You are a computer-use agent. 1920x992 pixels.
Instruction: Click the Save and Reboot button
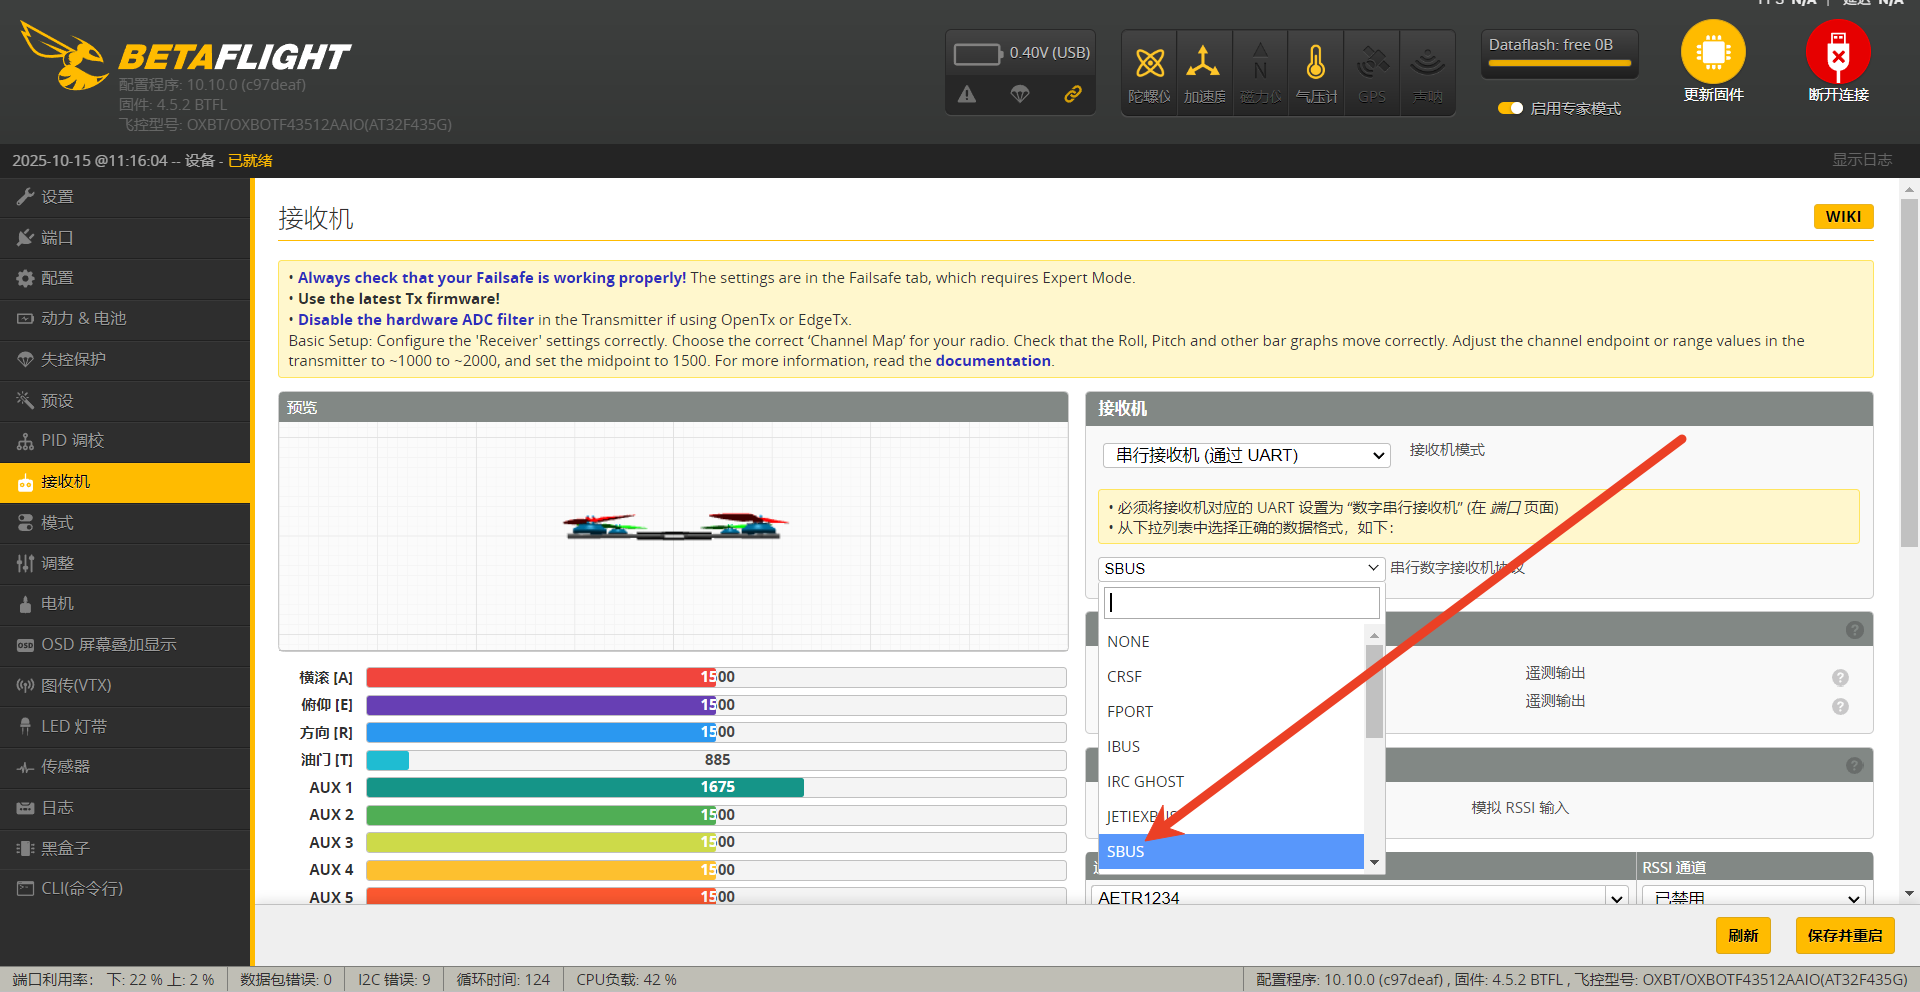click(1844, 936)
